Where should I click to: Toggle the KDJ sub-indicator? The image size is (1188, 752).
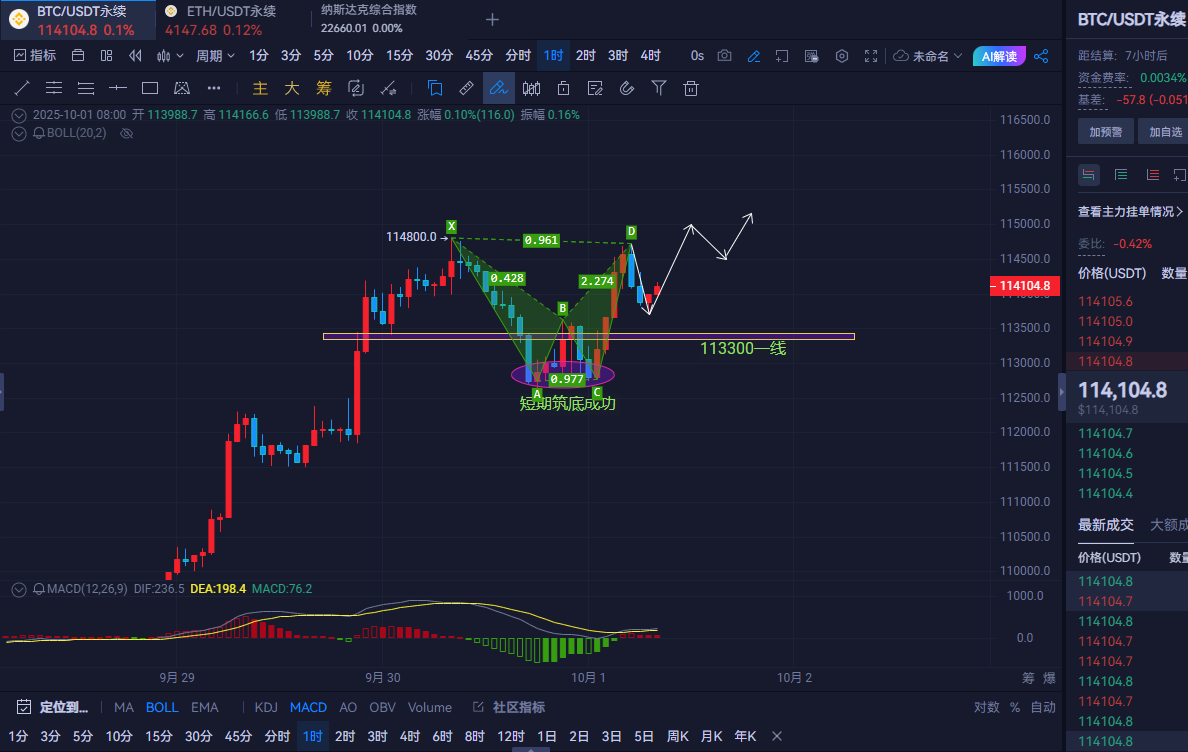pos(266,707)
